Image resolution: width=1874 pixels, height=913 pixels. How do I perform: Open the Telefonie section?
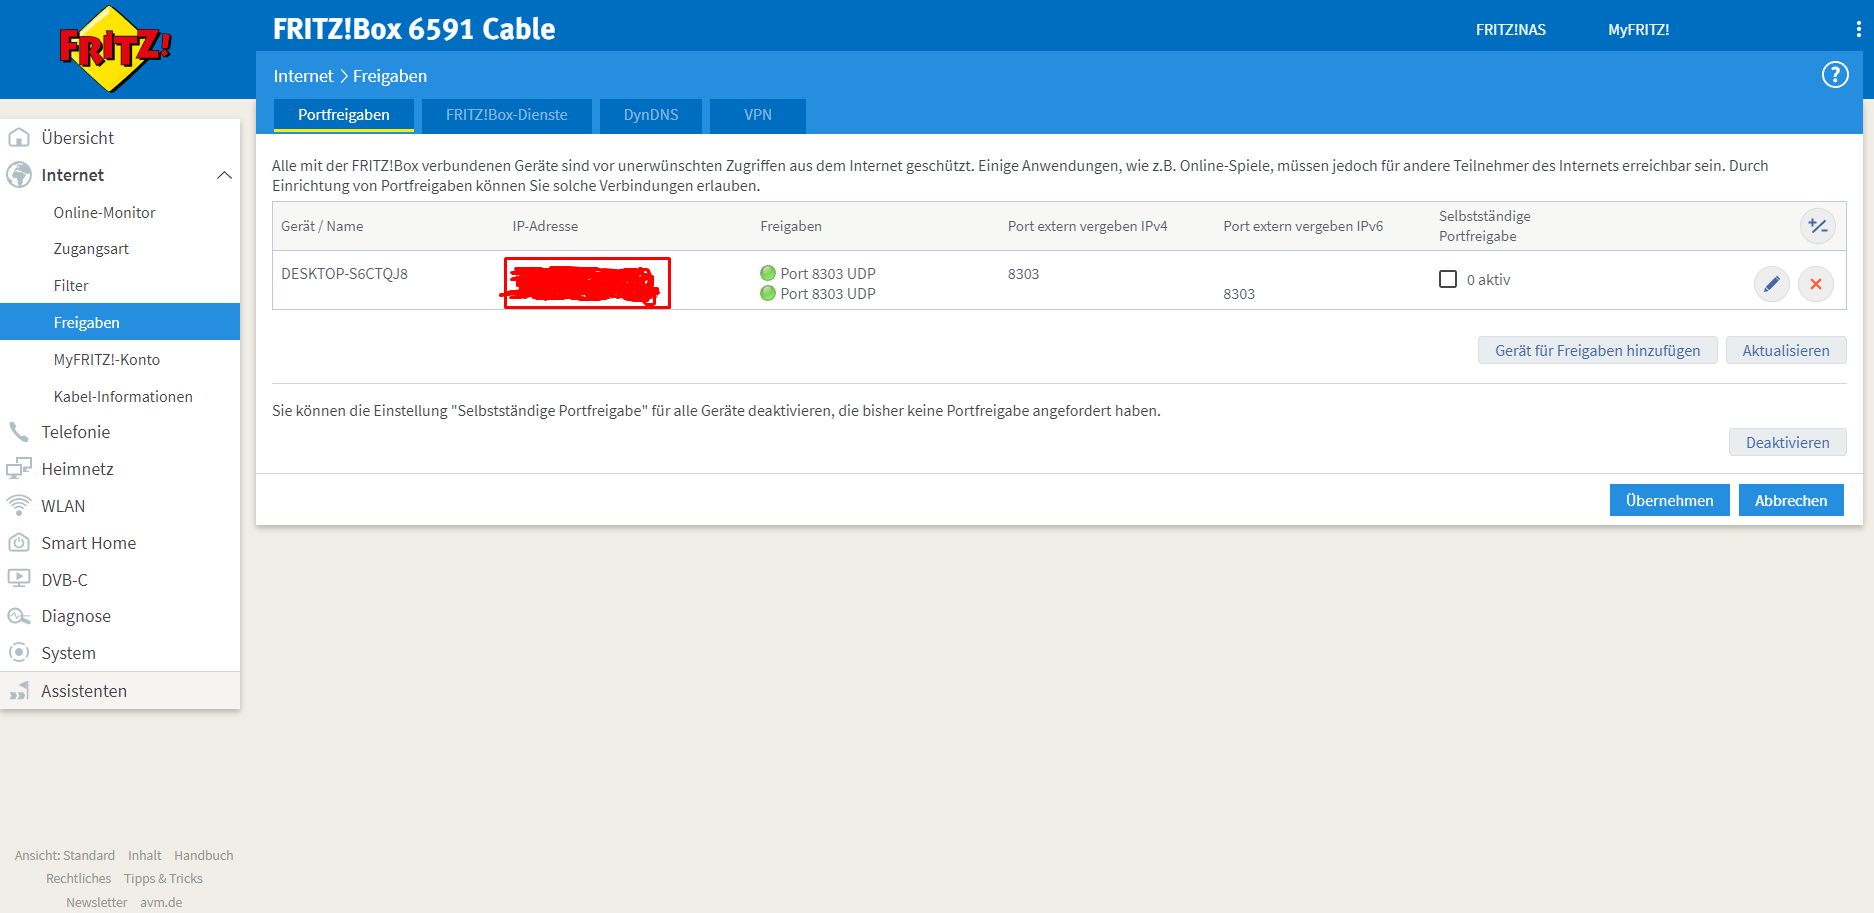tap(75, 432)
